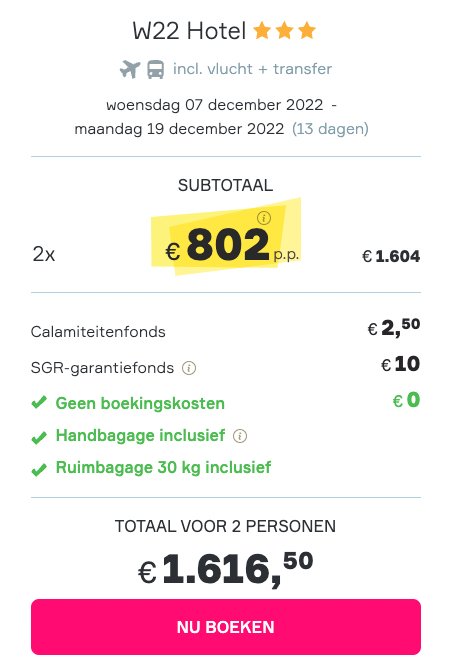Click the Ruimbagage 30 kg inclusief label
The image size is (453, 666).
pyautogui.click(x=163, y=468)
